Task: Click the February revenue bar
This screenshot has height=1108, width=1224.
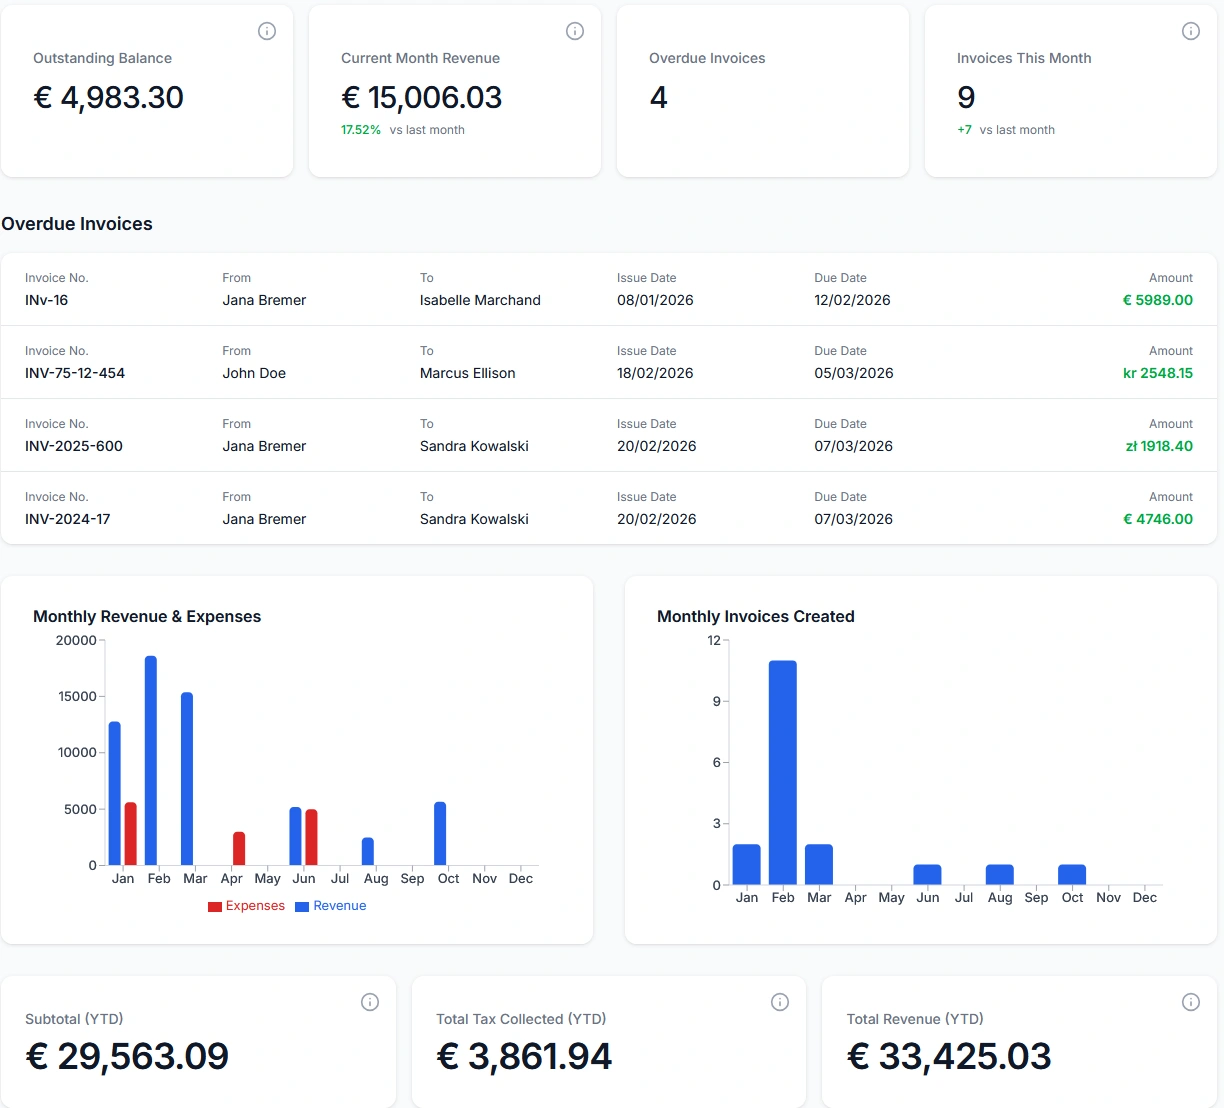Action: coord(150,760)
